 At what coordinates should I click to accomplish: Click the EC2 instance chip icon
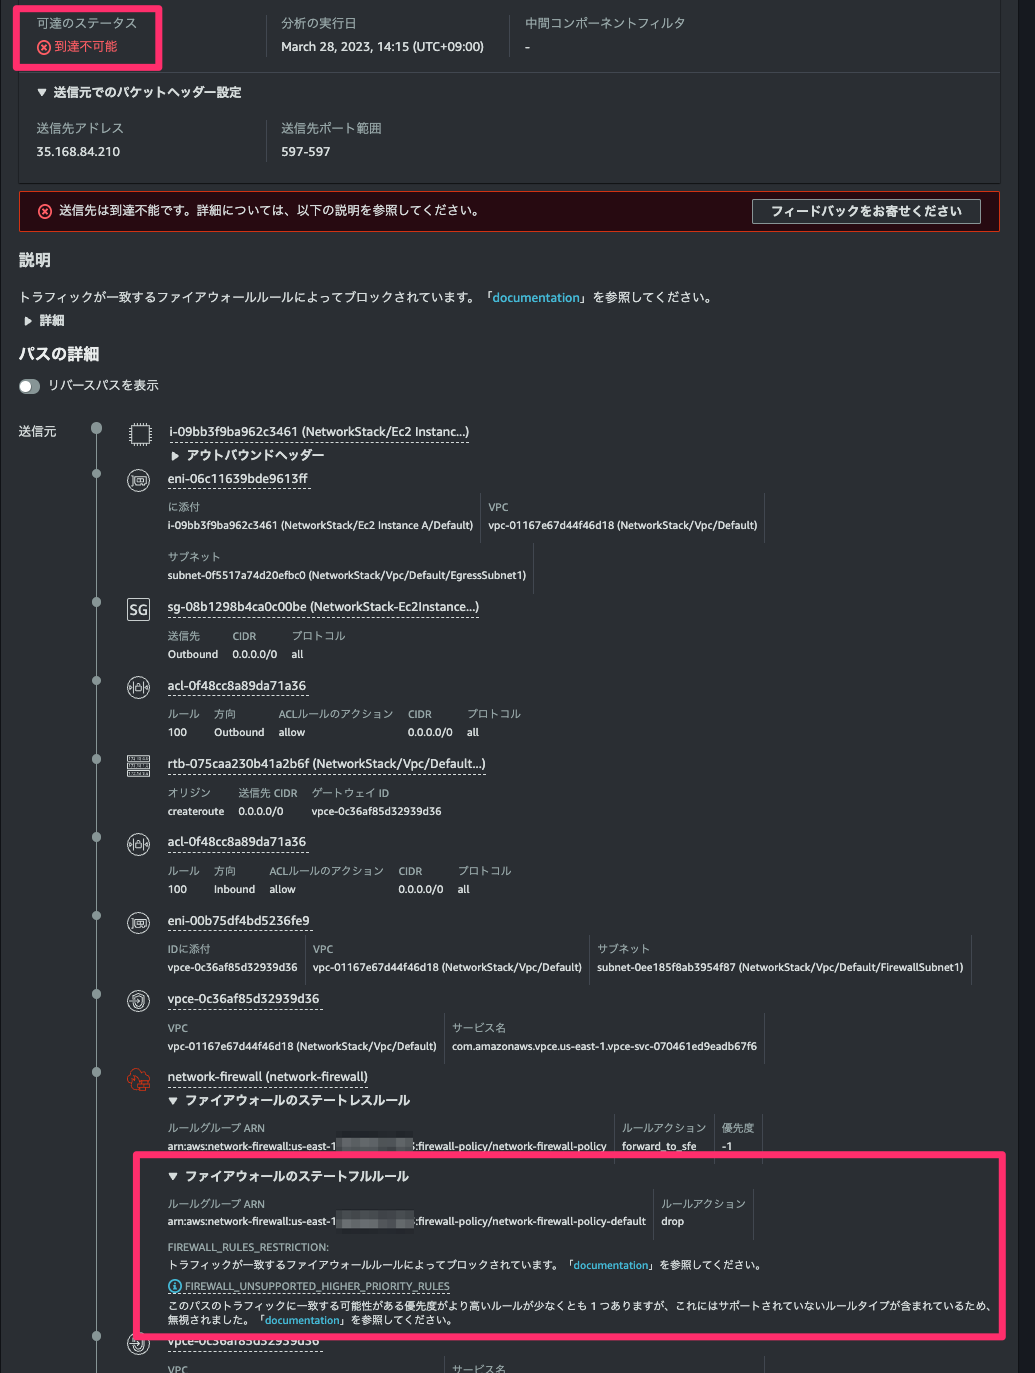pyautogui.click(x=140, y=434)
